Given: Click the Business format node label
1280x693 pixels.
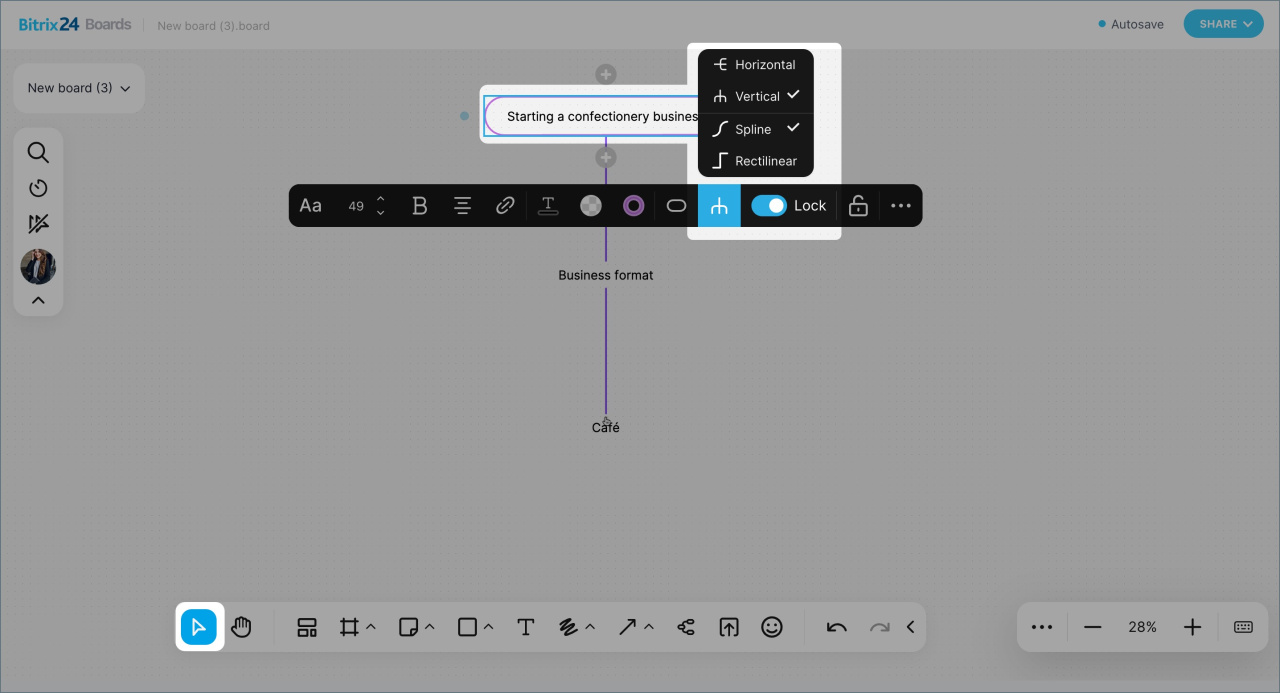Looking at the screenshot, I should click(606, 275).
